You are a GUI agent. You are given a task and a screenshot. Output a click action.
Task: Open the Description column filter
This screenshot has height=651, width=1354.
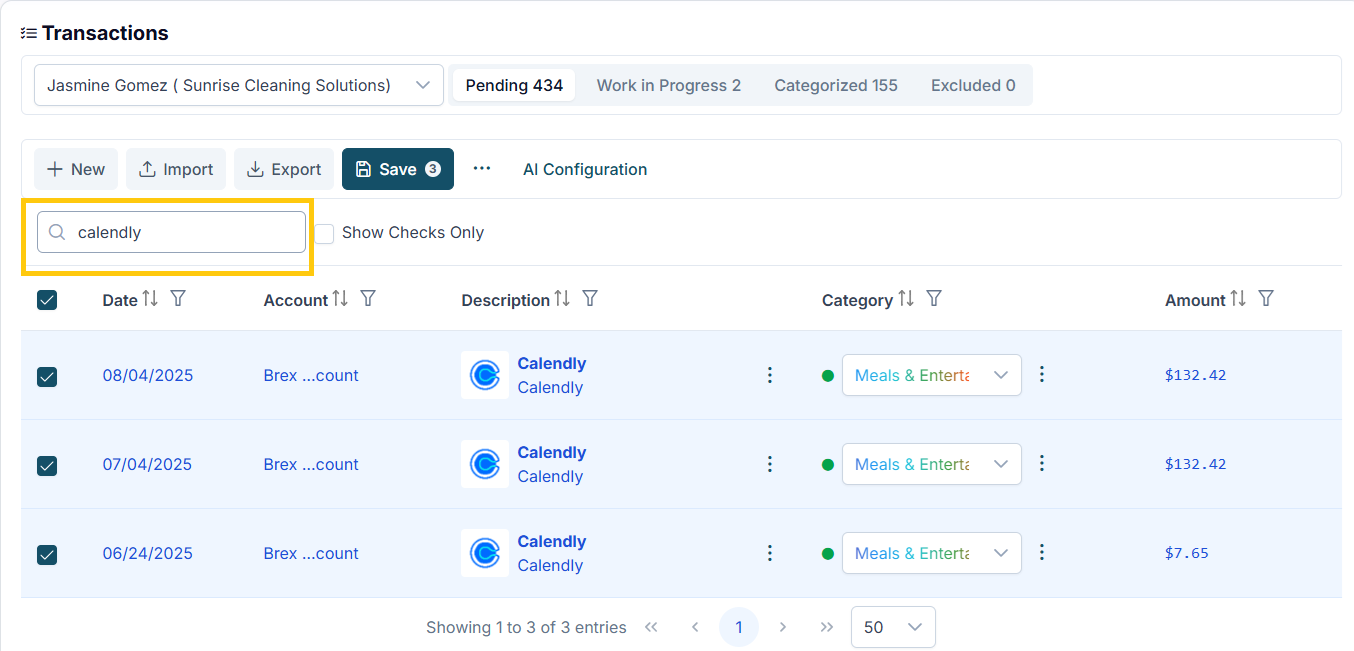590,299
